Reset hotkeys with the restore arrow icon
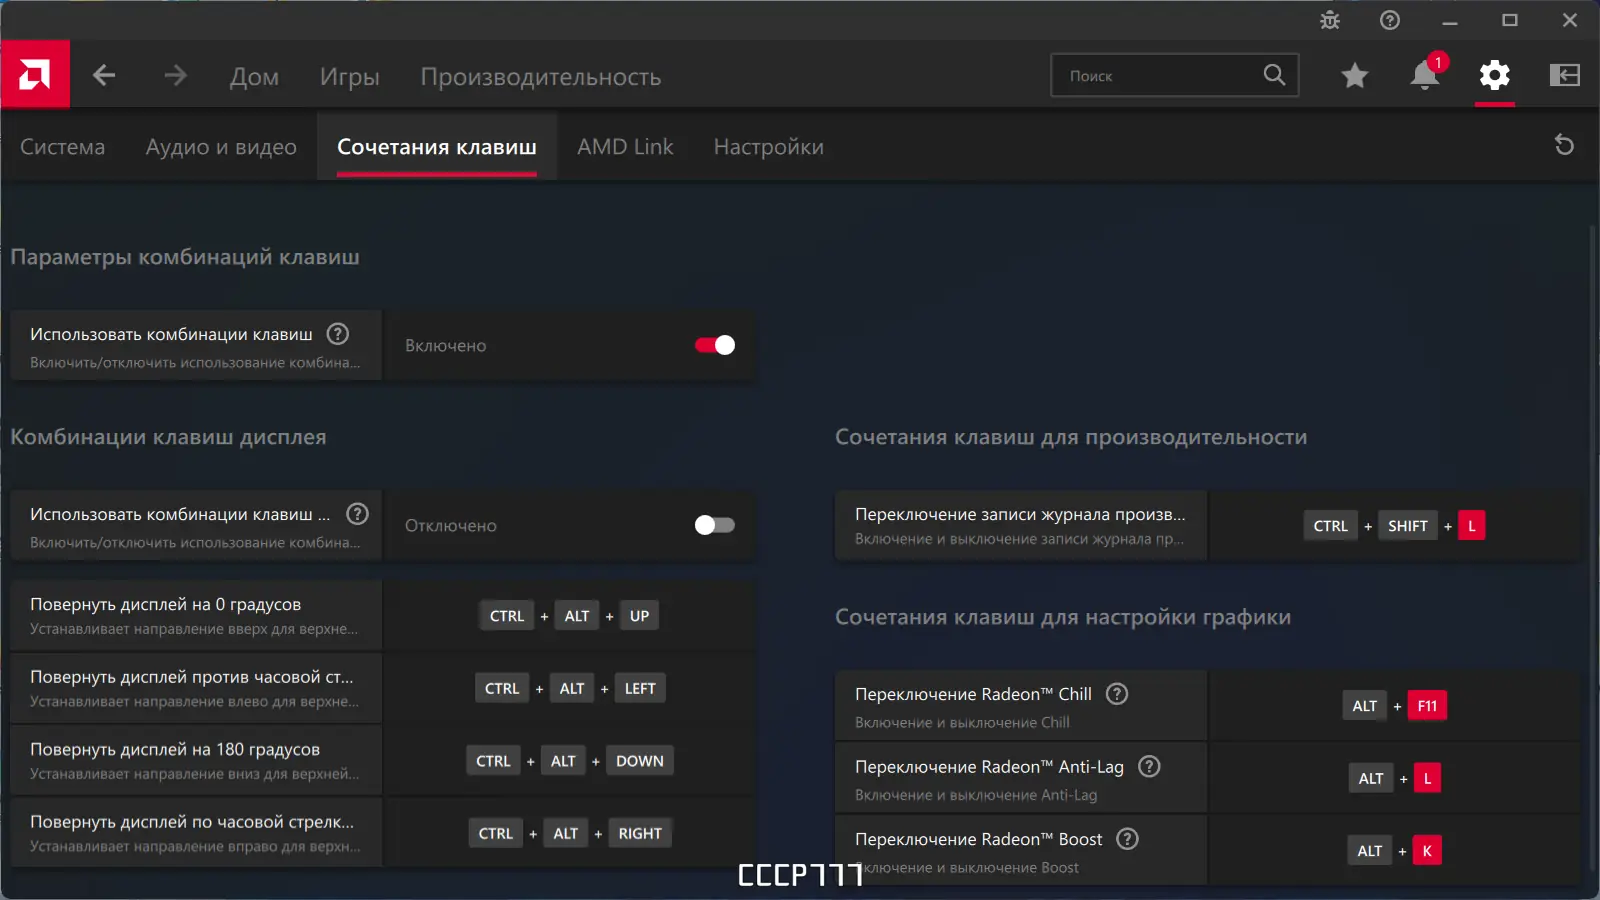The width and height of the screenshot is (1600, 900). click(x=1564, y=145)
